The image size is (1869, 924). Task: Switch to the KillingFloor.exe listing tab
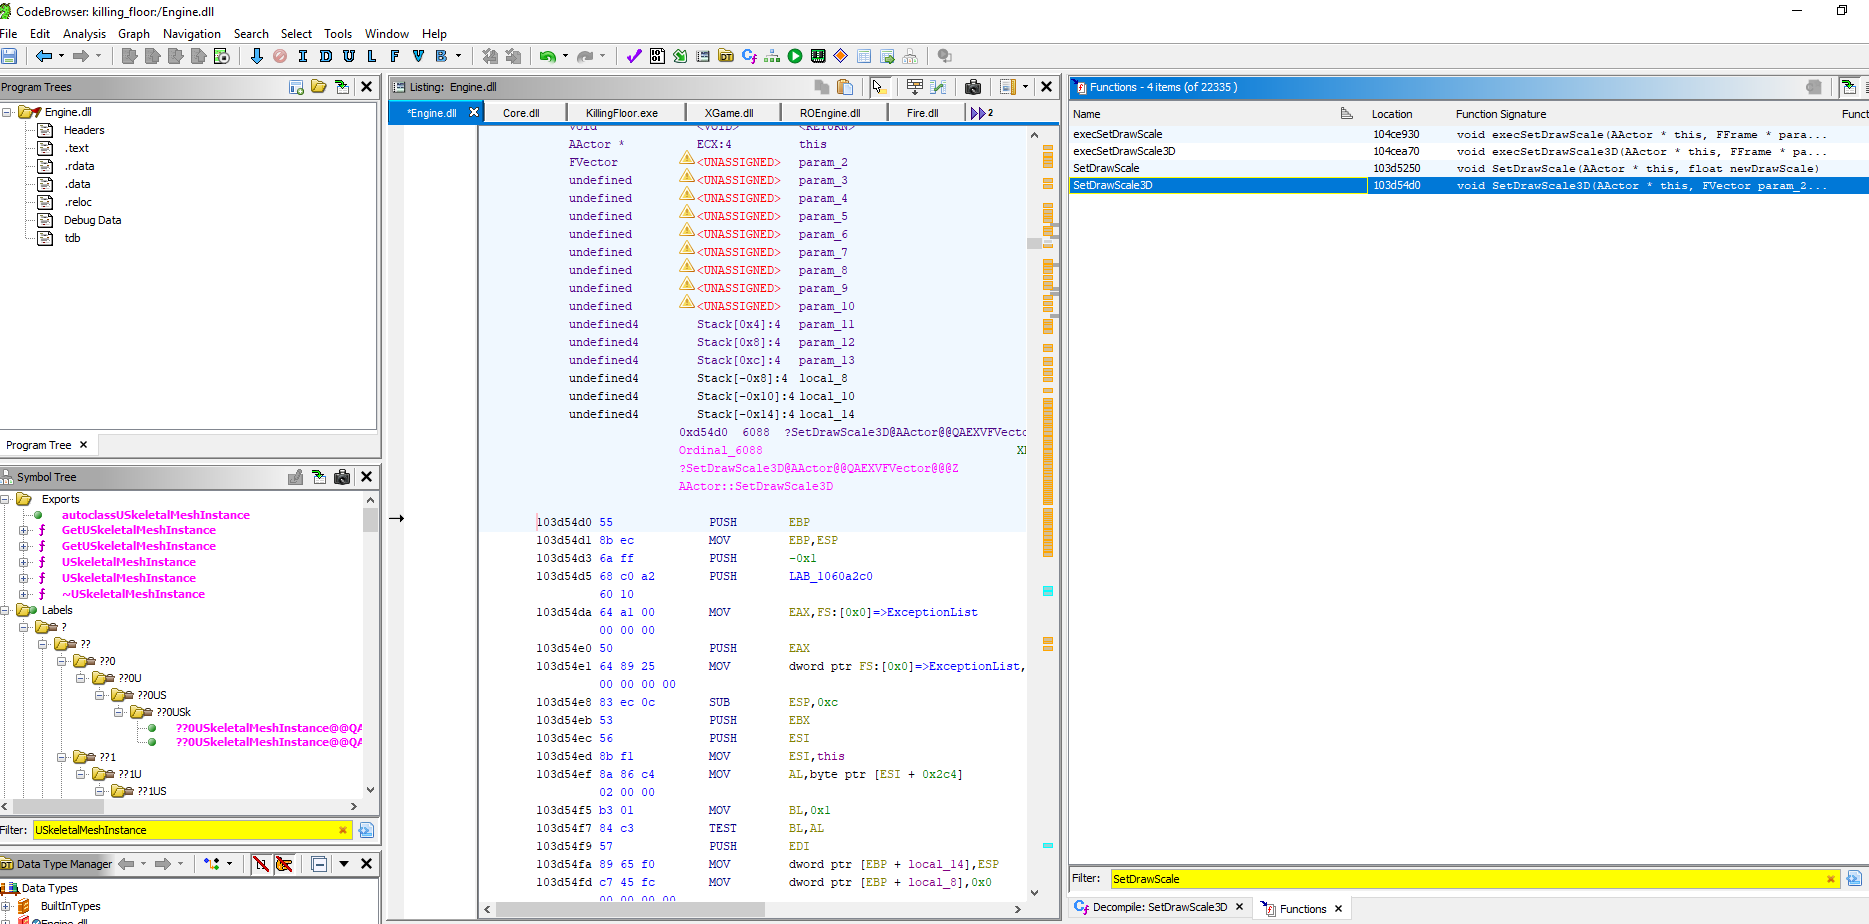(x=621, y=113)
